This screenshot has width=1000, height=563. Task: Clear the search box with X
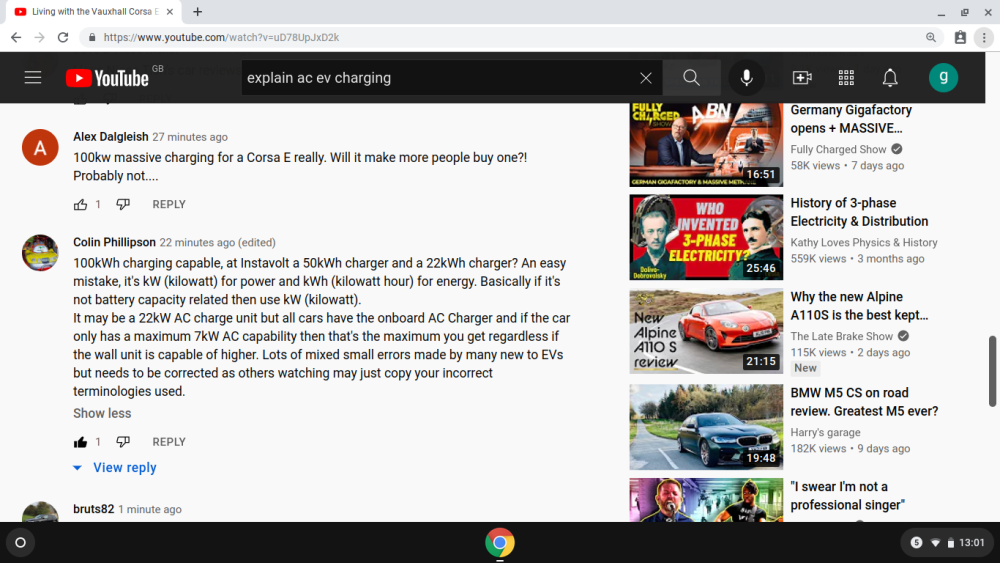click(x=645, y=78)
